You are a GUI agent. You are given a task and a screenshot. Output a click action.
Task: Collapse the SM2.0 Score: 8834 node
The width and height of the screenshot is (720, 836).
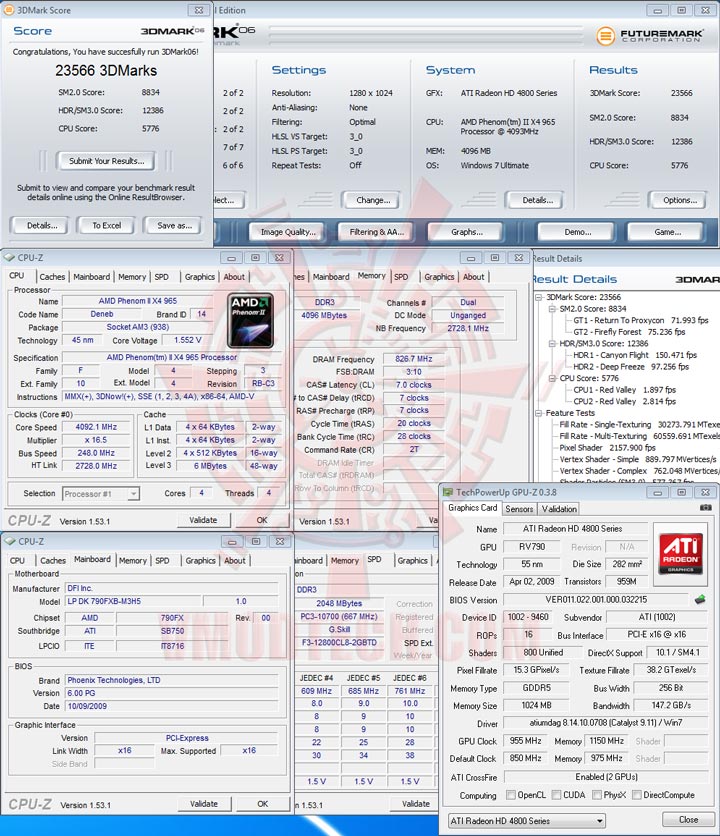(x=553, y=309)
